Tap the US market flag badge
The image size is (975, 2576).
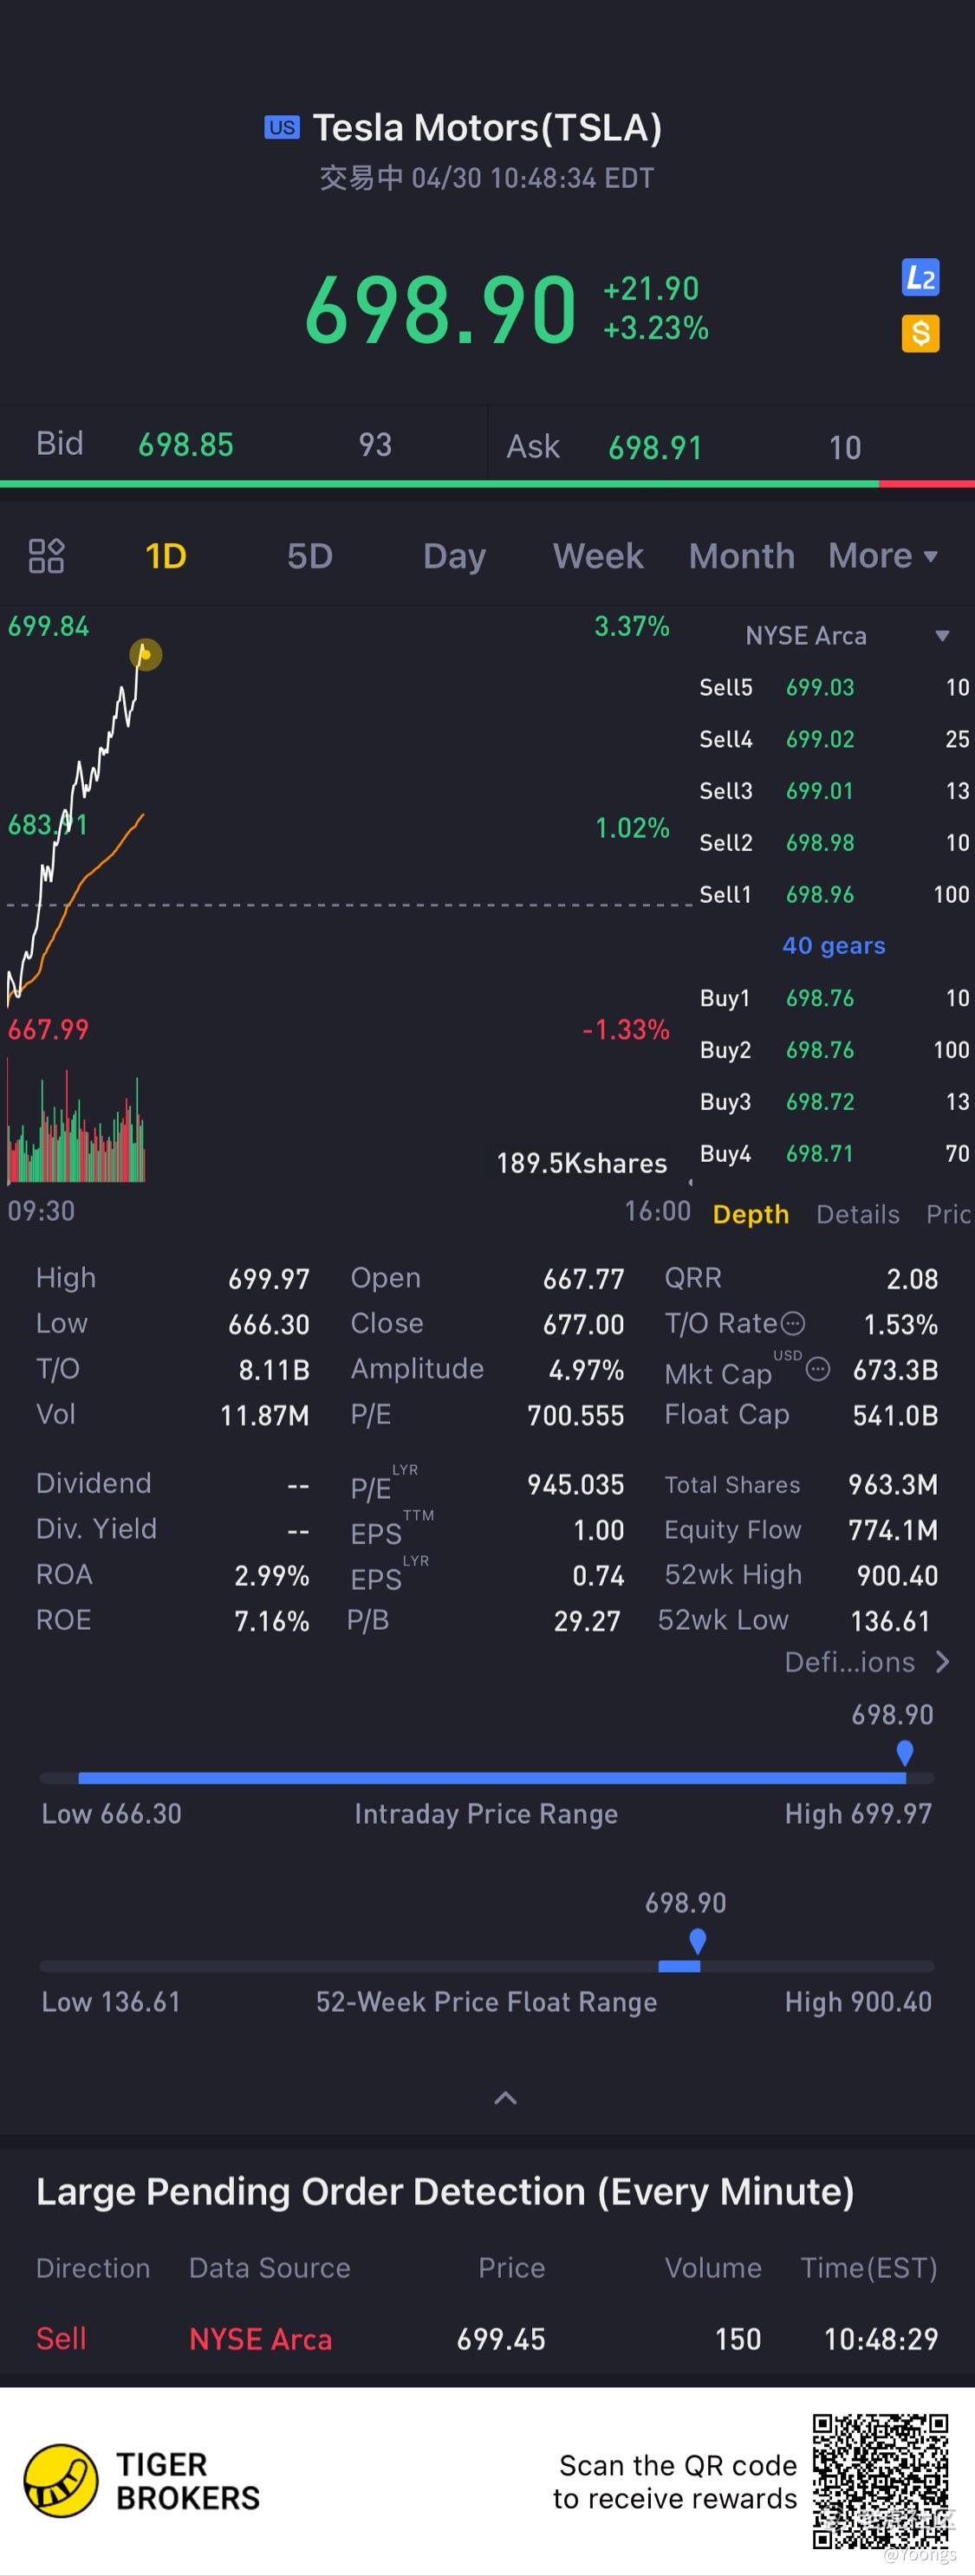click(281, 127)
